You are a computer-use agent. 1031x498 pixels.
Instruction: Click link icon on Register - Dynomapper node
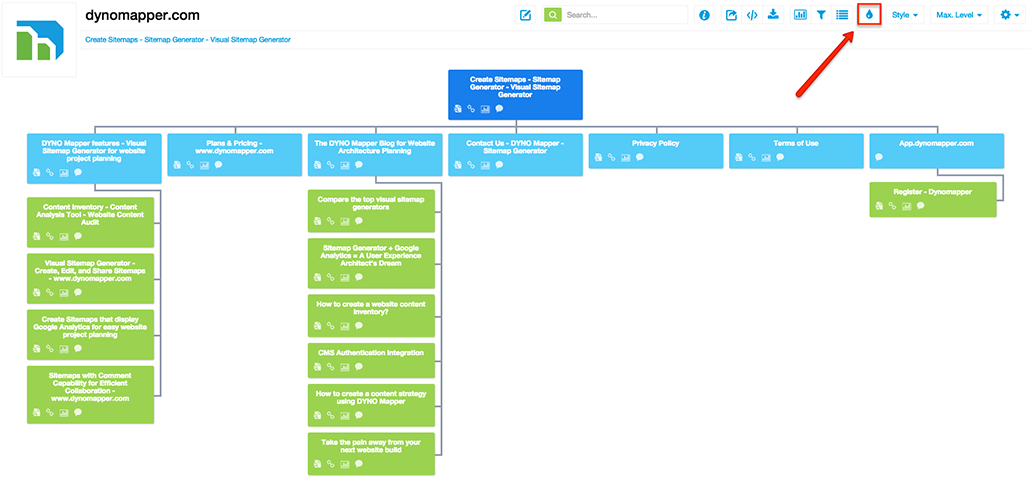(x=893, y=206)
